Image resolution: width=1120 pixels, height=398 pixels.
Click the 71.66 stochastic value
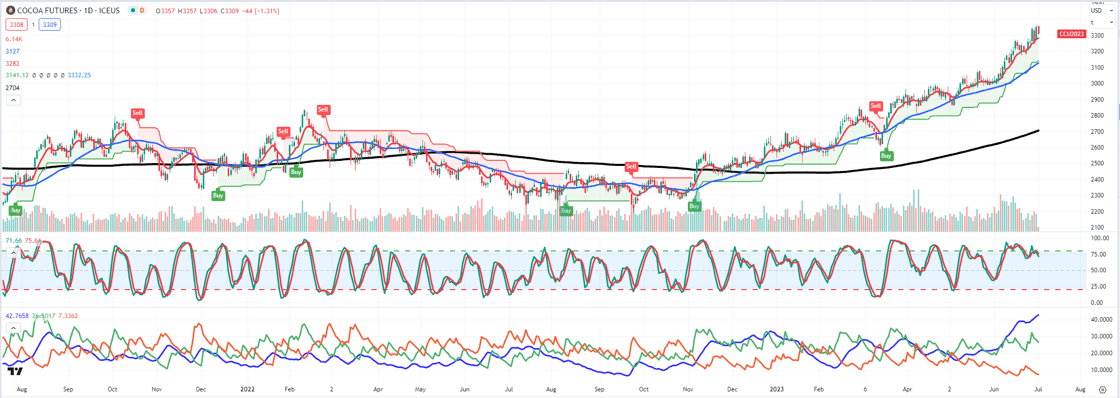[13, 241]
